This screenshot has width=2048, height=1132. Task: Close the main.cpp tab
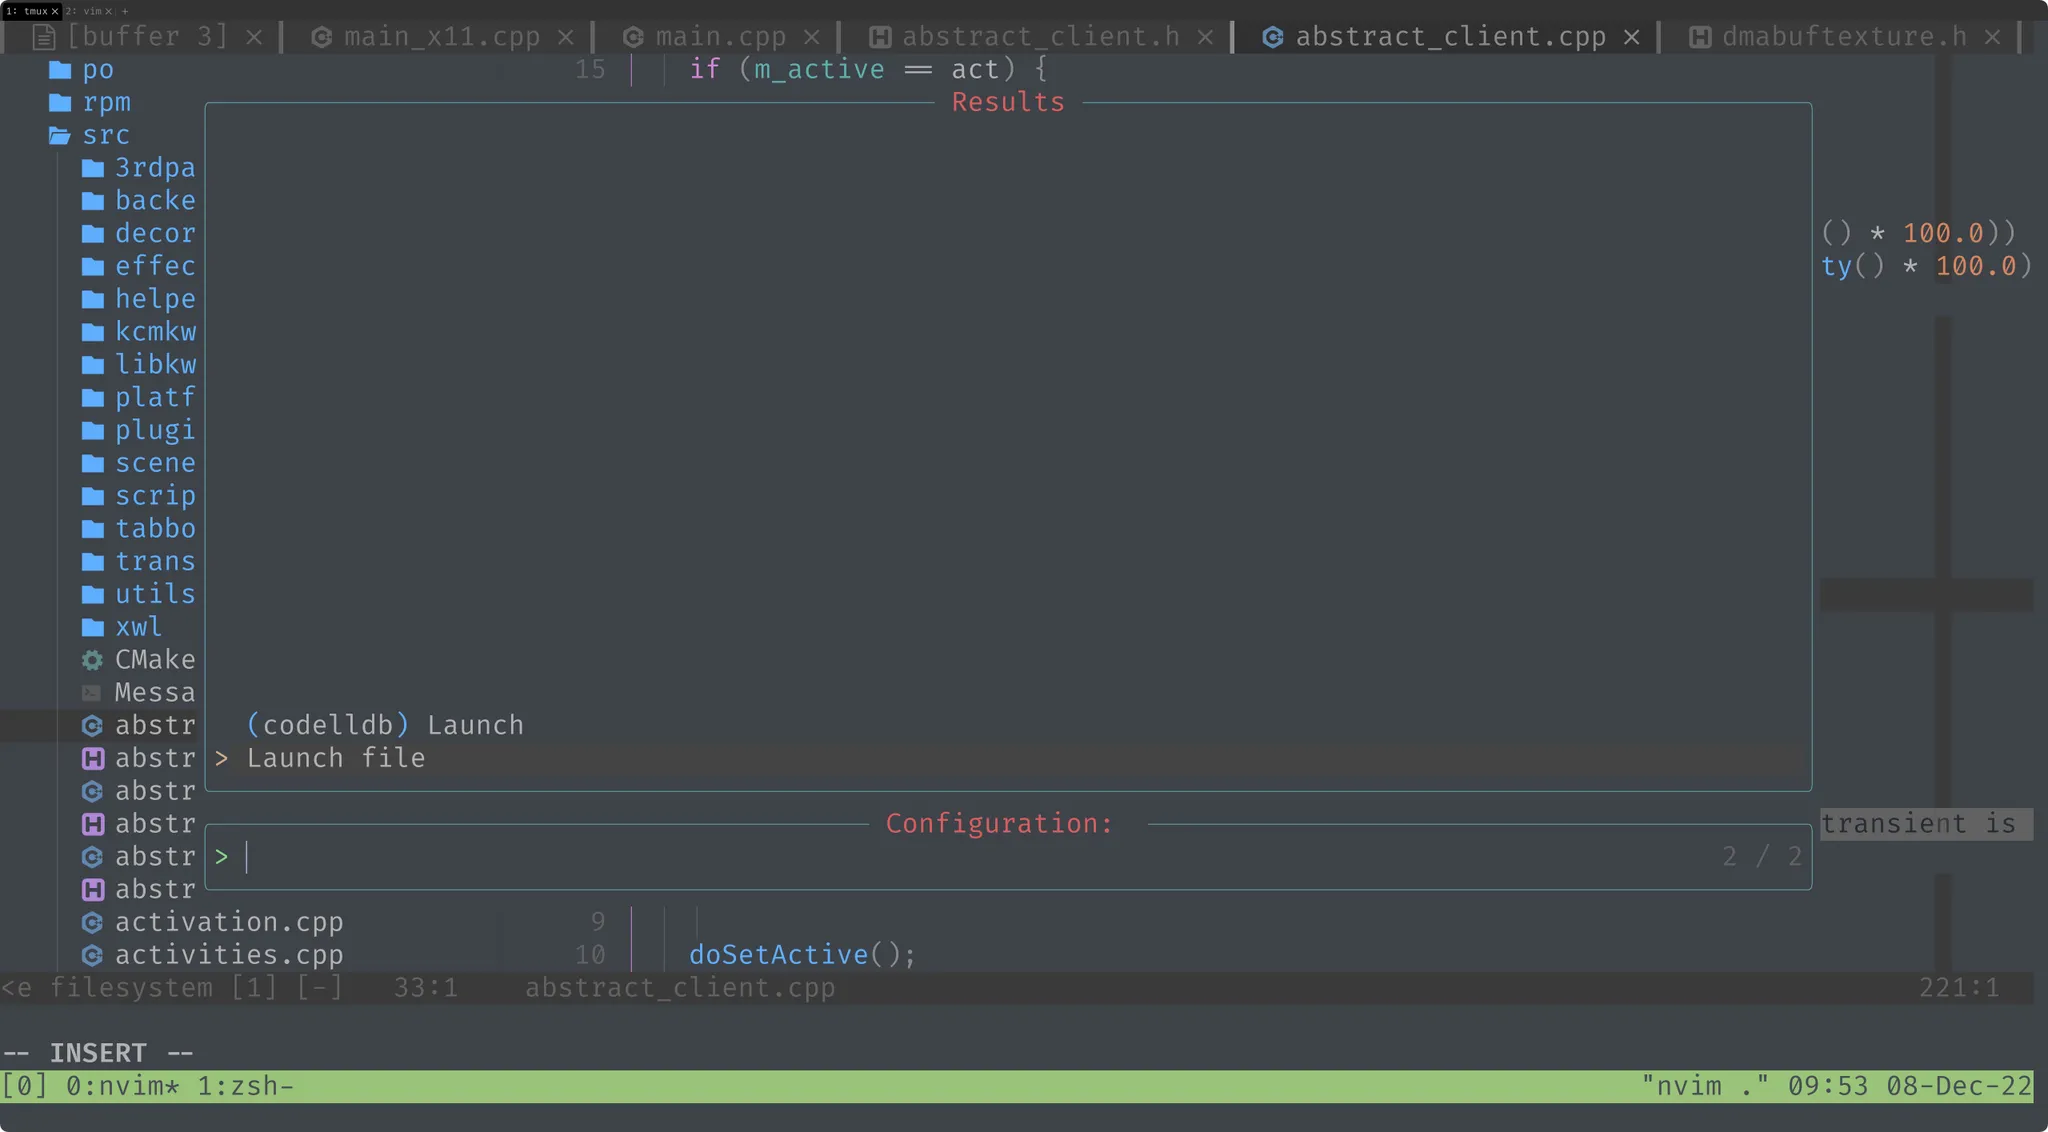click(x=812, y=37)
